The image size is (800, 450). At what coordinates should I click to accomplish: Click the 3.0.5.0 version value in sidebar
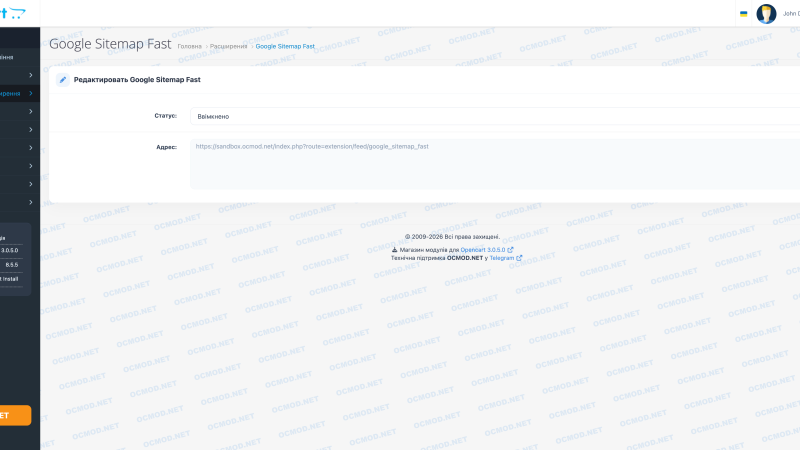click(x=10, y=251)
